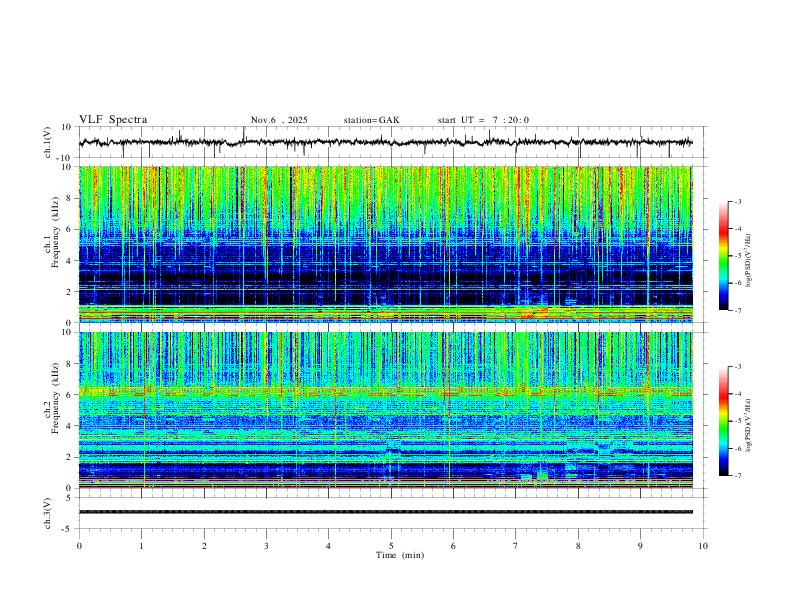Click the ch.1 voltage waveform trace

385,142
